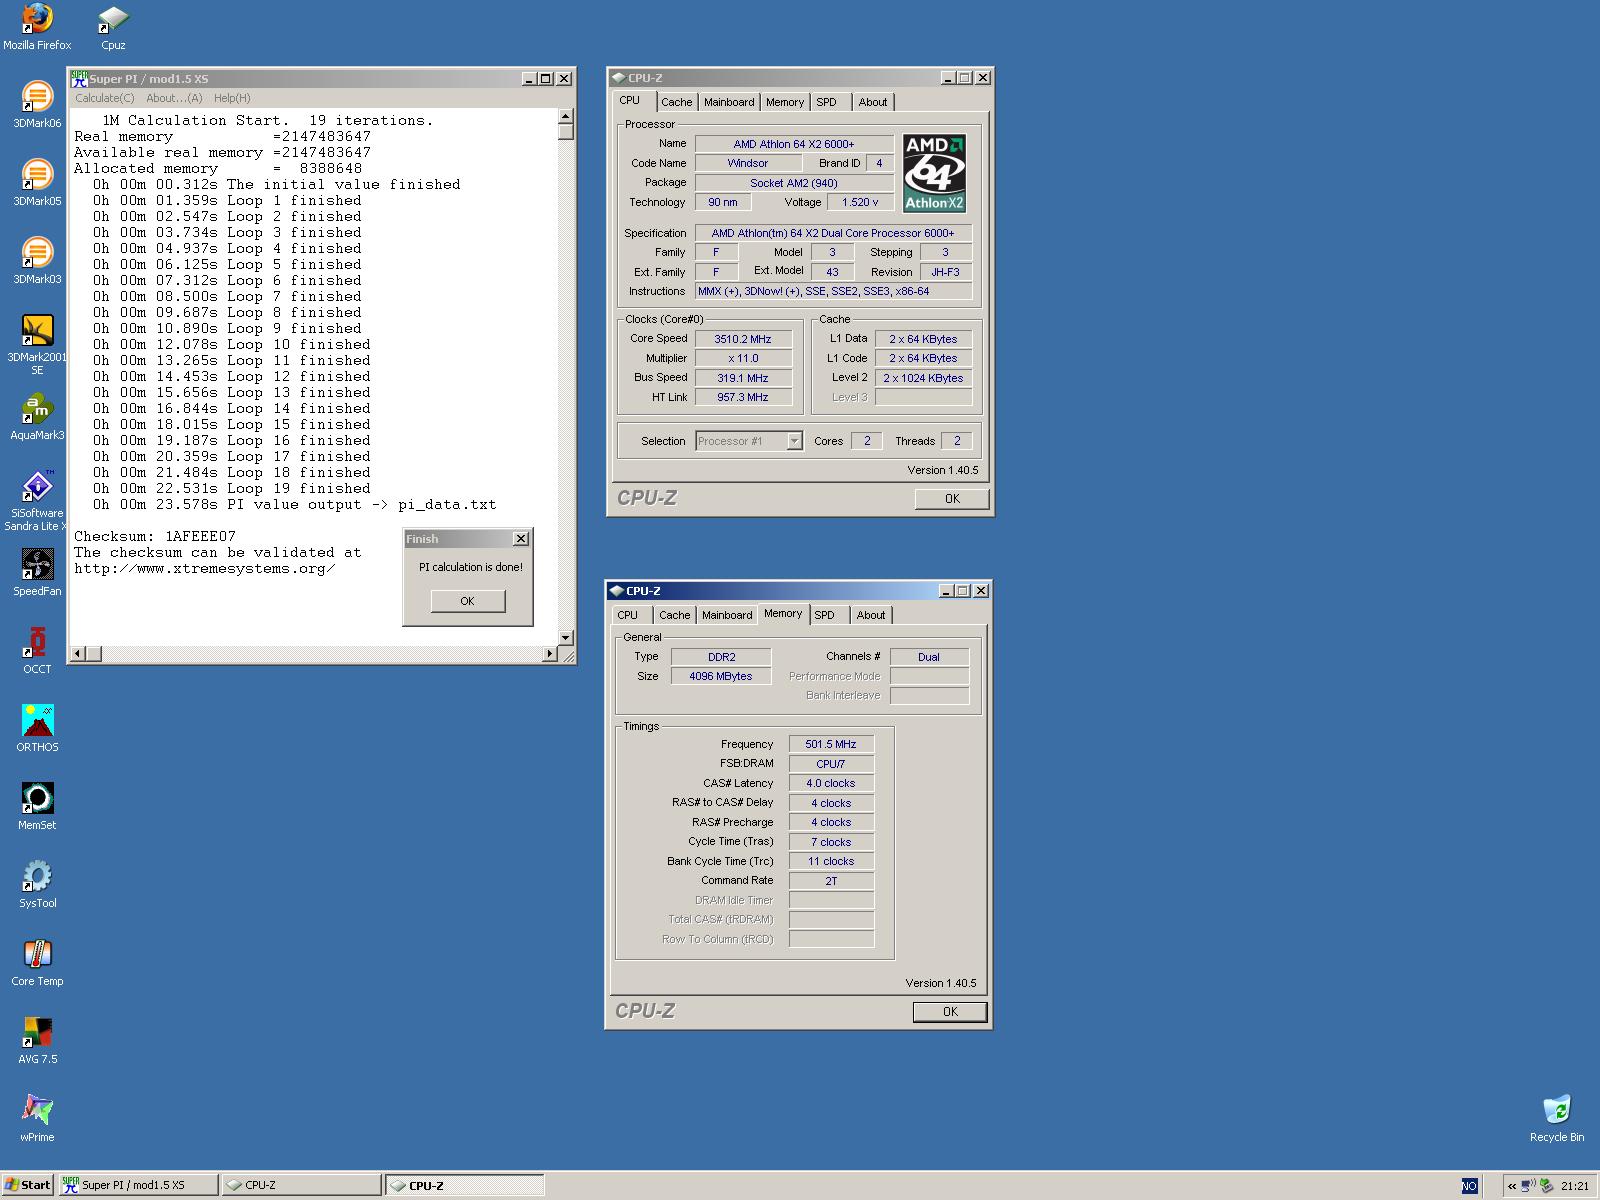The image size is (1600, 1200).
Task: Click xtremesystems.org URL in Super PI
Action: pos(205,568)
